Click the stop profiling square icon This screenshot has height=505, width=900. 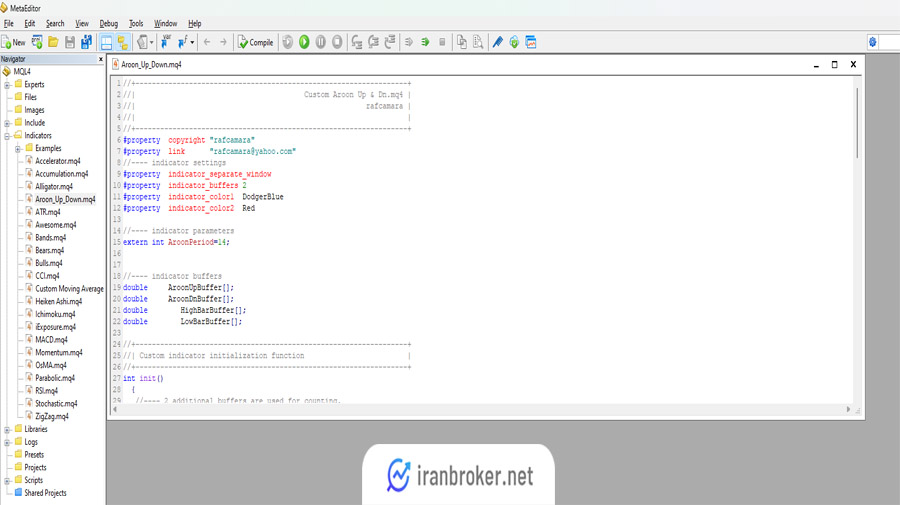click(442, 42)
